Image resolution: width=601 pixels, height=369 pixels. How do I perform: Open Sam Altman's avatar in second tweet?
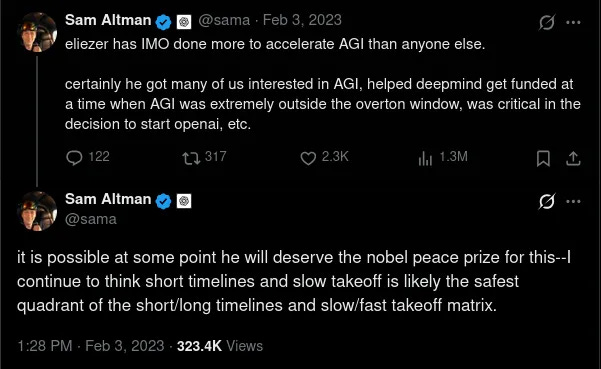click(x=37, y=211)
